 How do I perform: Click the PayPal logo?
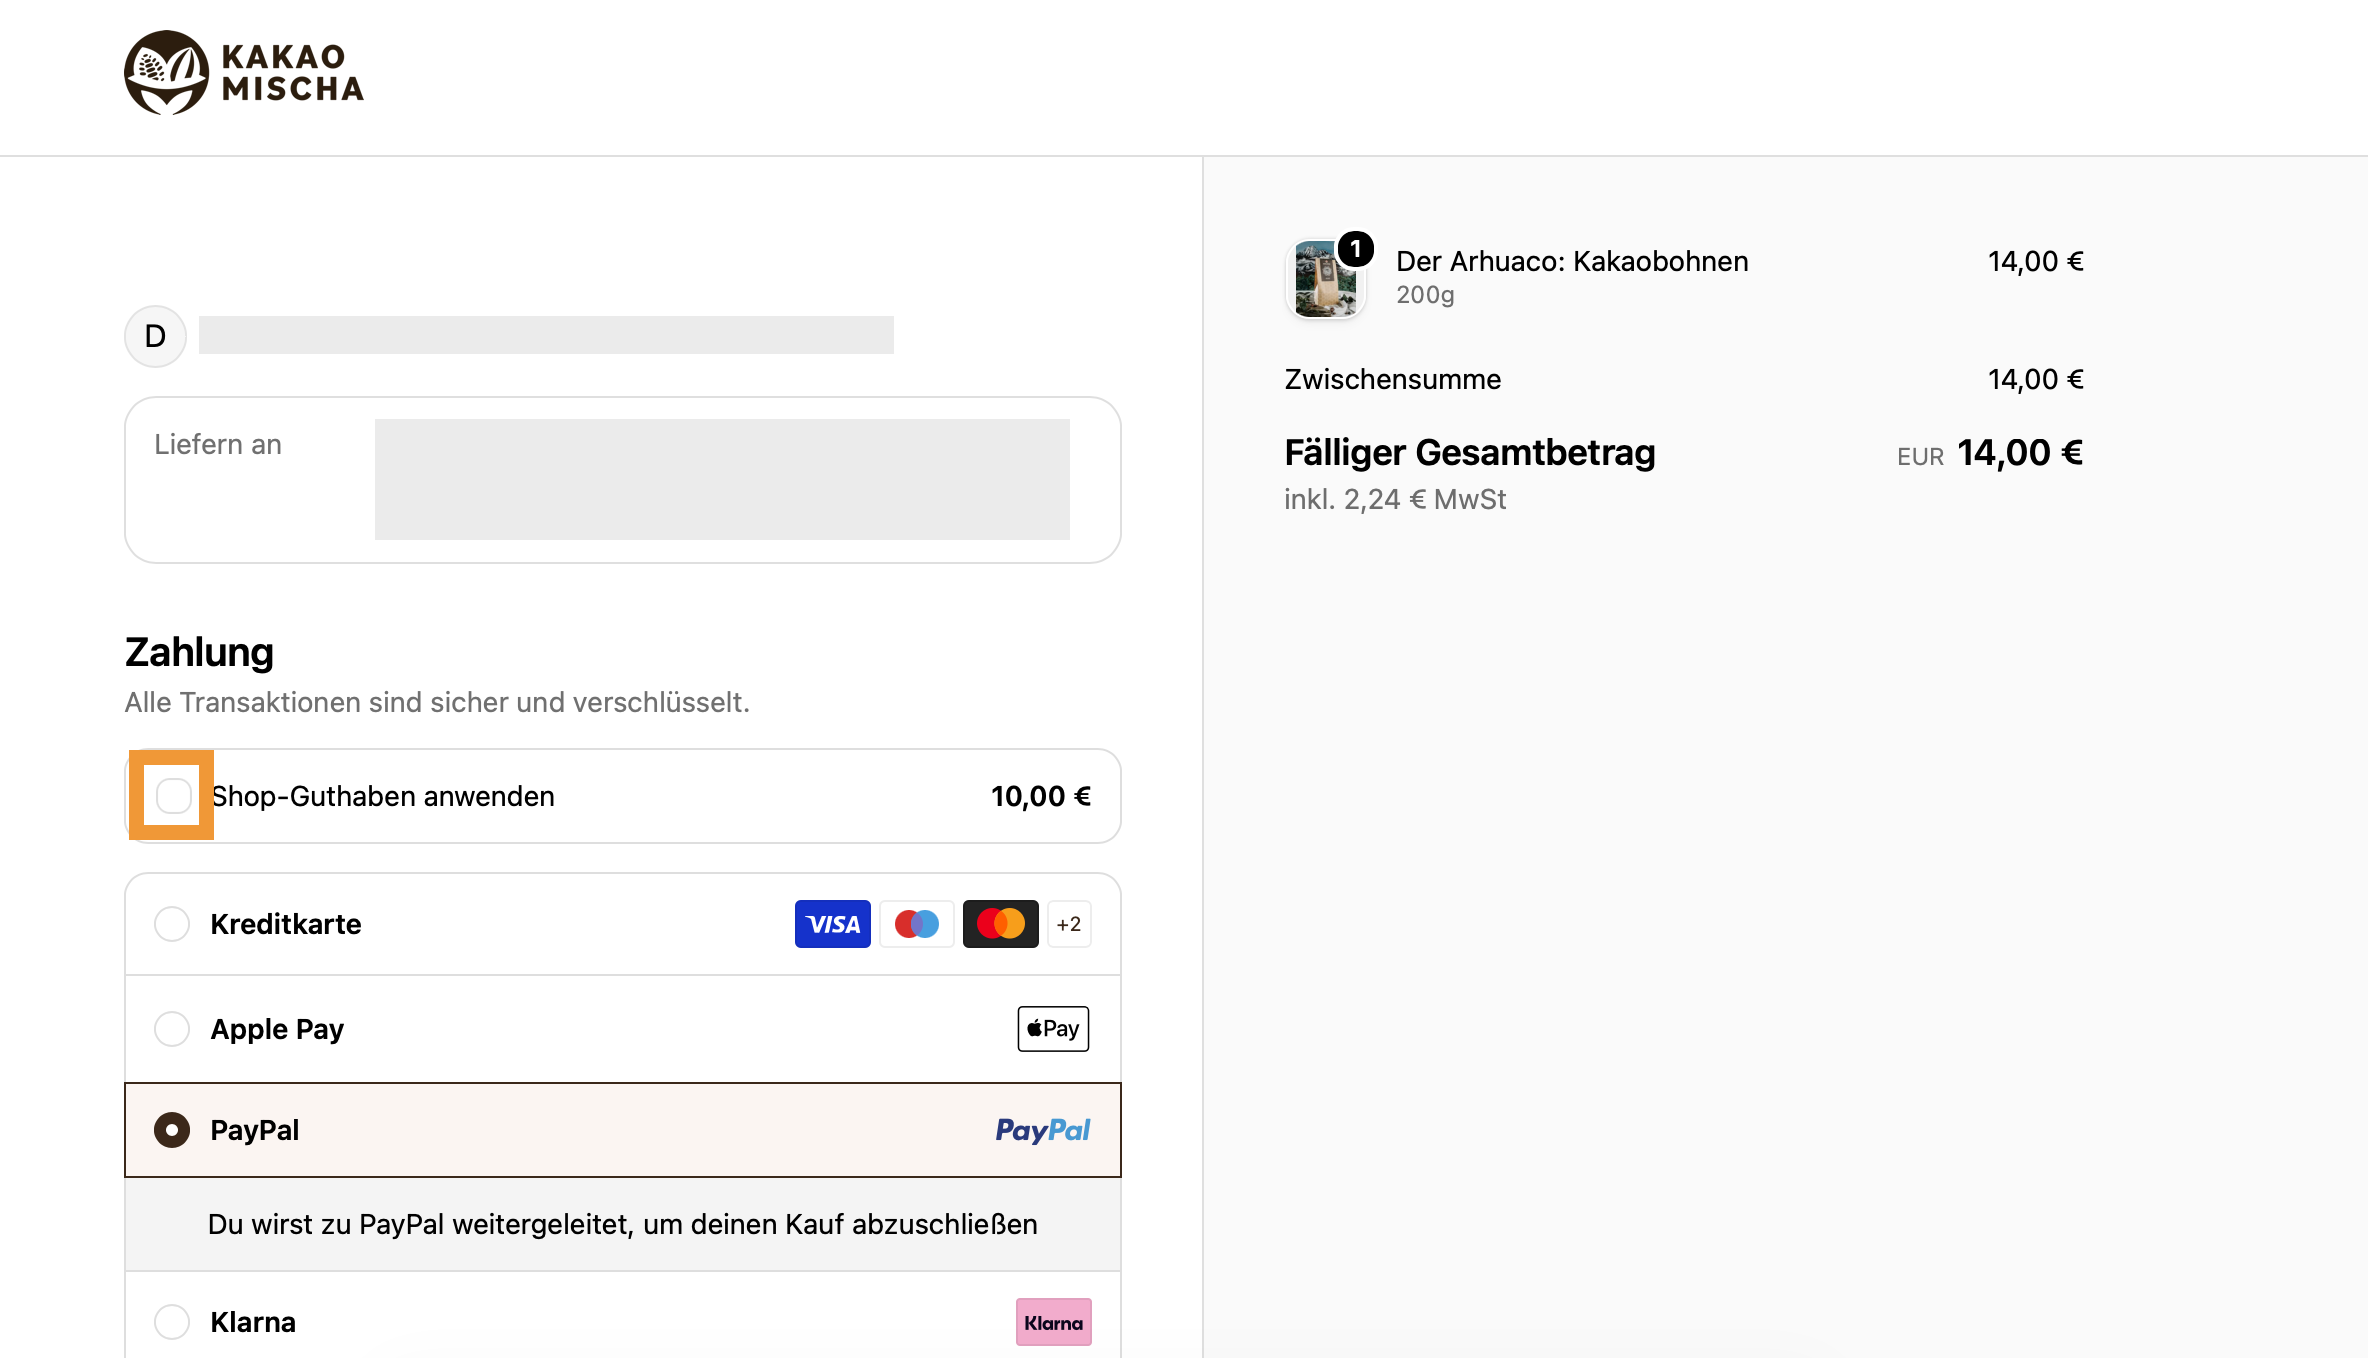click(1042, 1130)
